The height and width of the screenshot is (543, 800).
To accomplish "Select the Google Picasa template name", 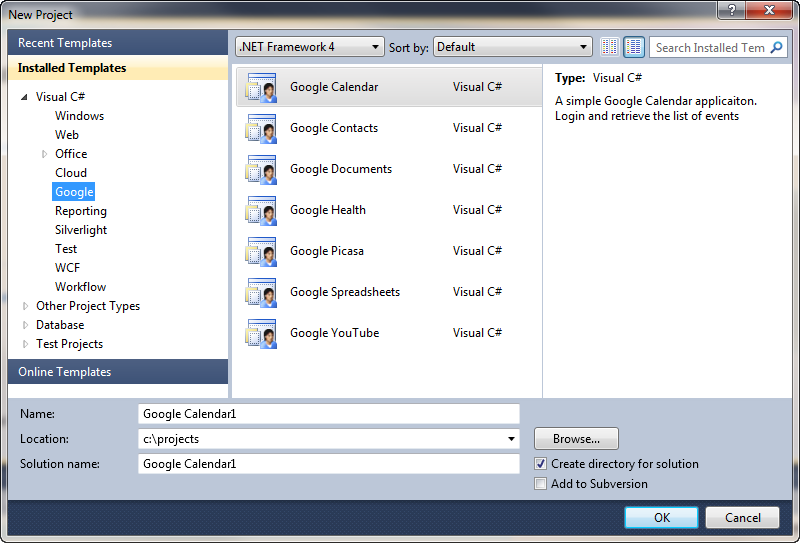I will coord(327,251).
